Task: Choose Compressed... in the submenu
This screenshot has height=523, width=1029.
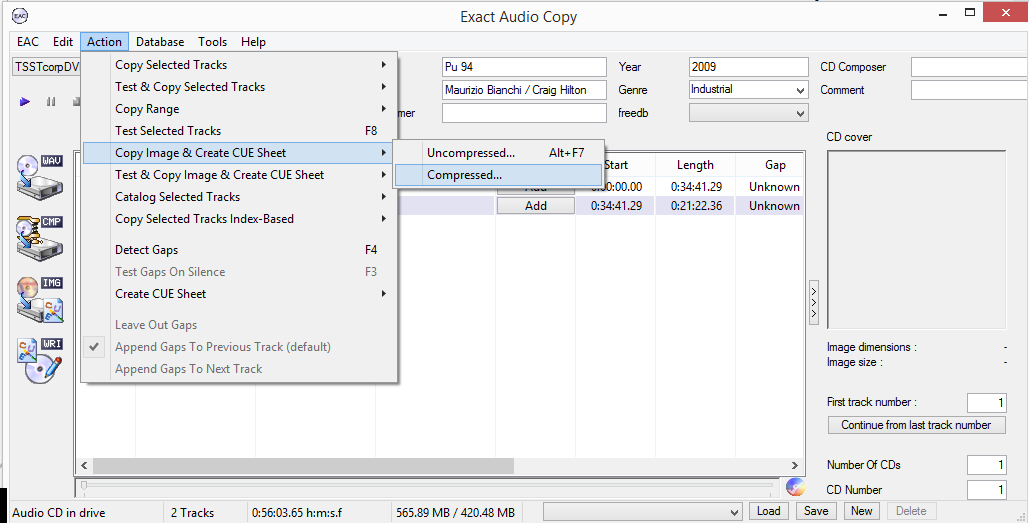Action: tap(498, 175)
